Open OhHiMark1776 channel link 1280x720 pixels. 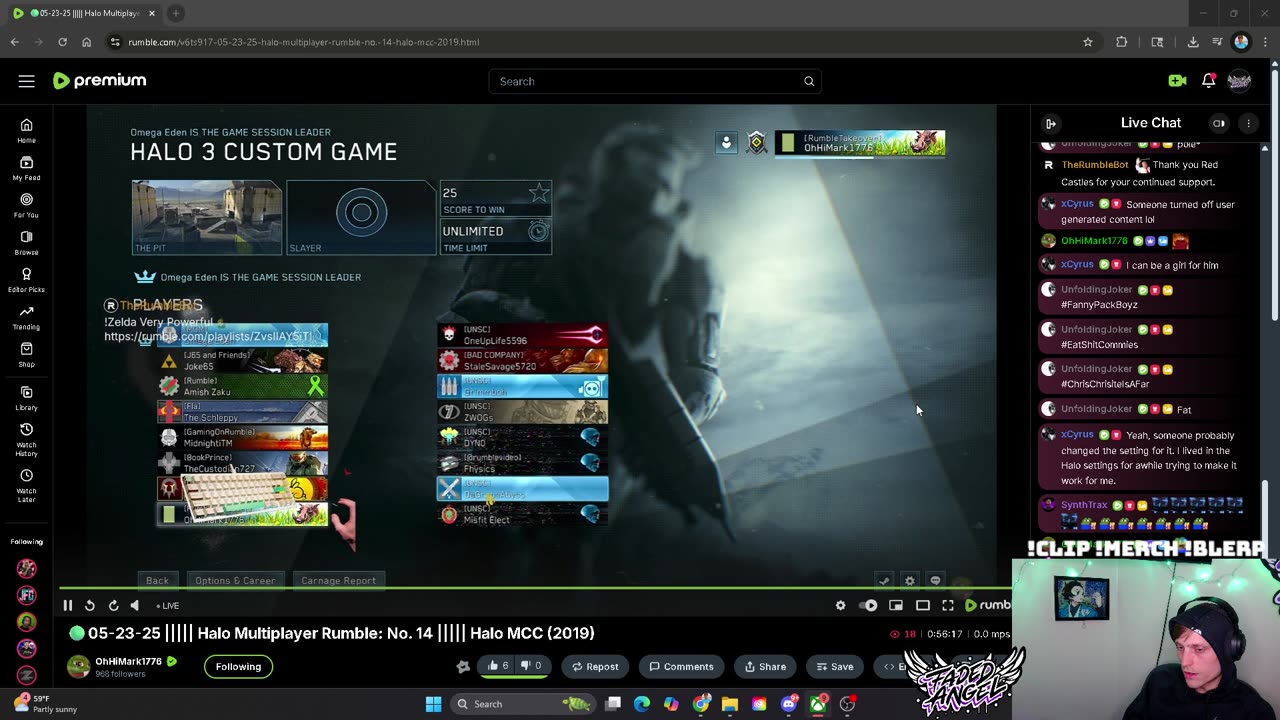tap(128, 661)
